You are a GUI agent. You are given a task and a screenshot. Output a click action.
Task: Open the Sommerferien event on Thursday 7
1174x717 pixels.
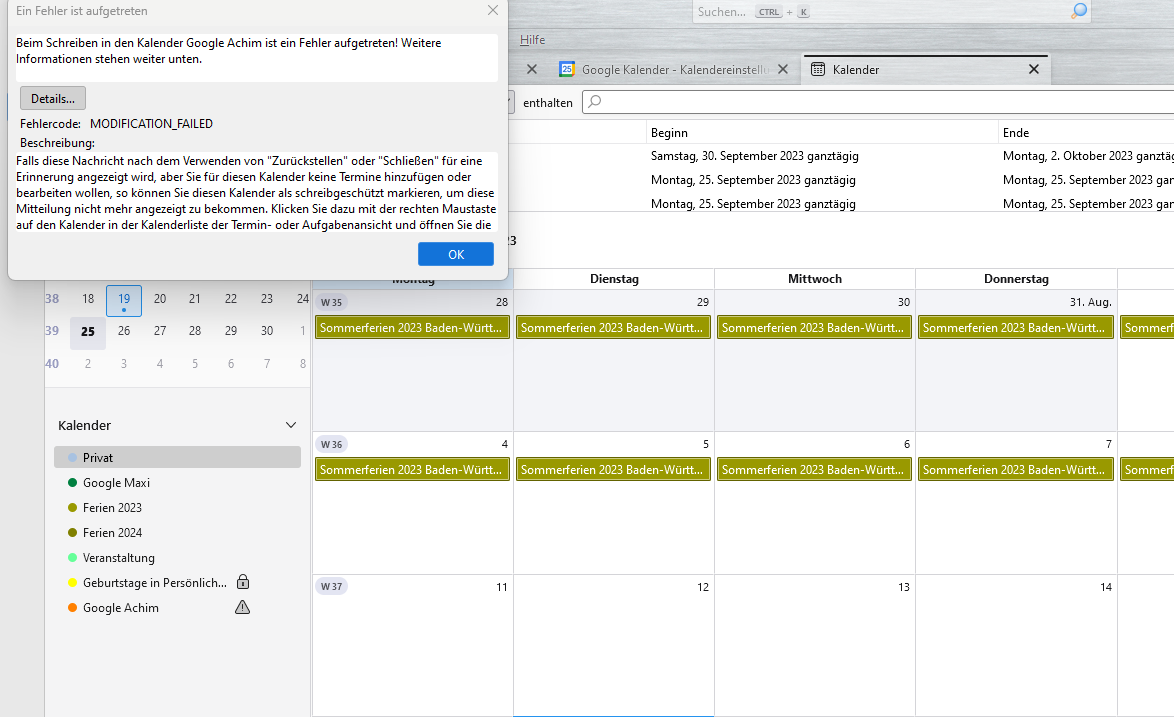point(1015,470)
